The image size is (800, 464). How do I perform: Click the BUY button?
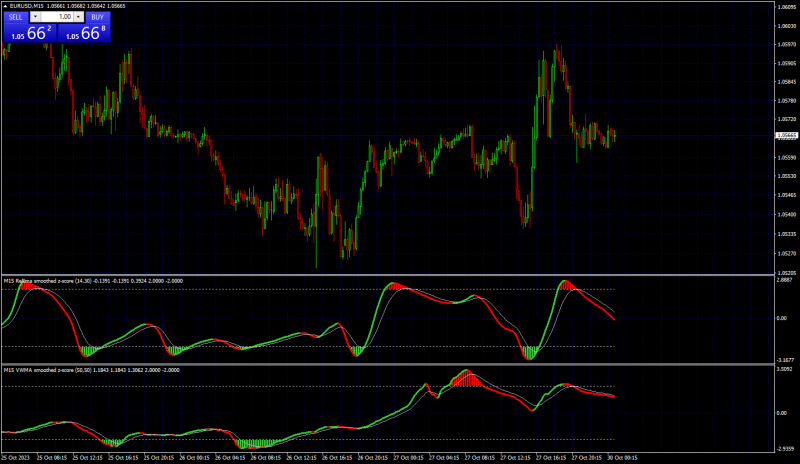click(x=97, y=17)
